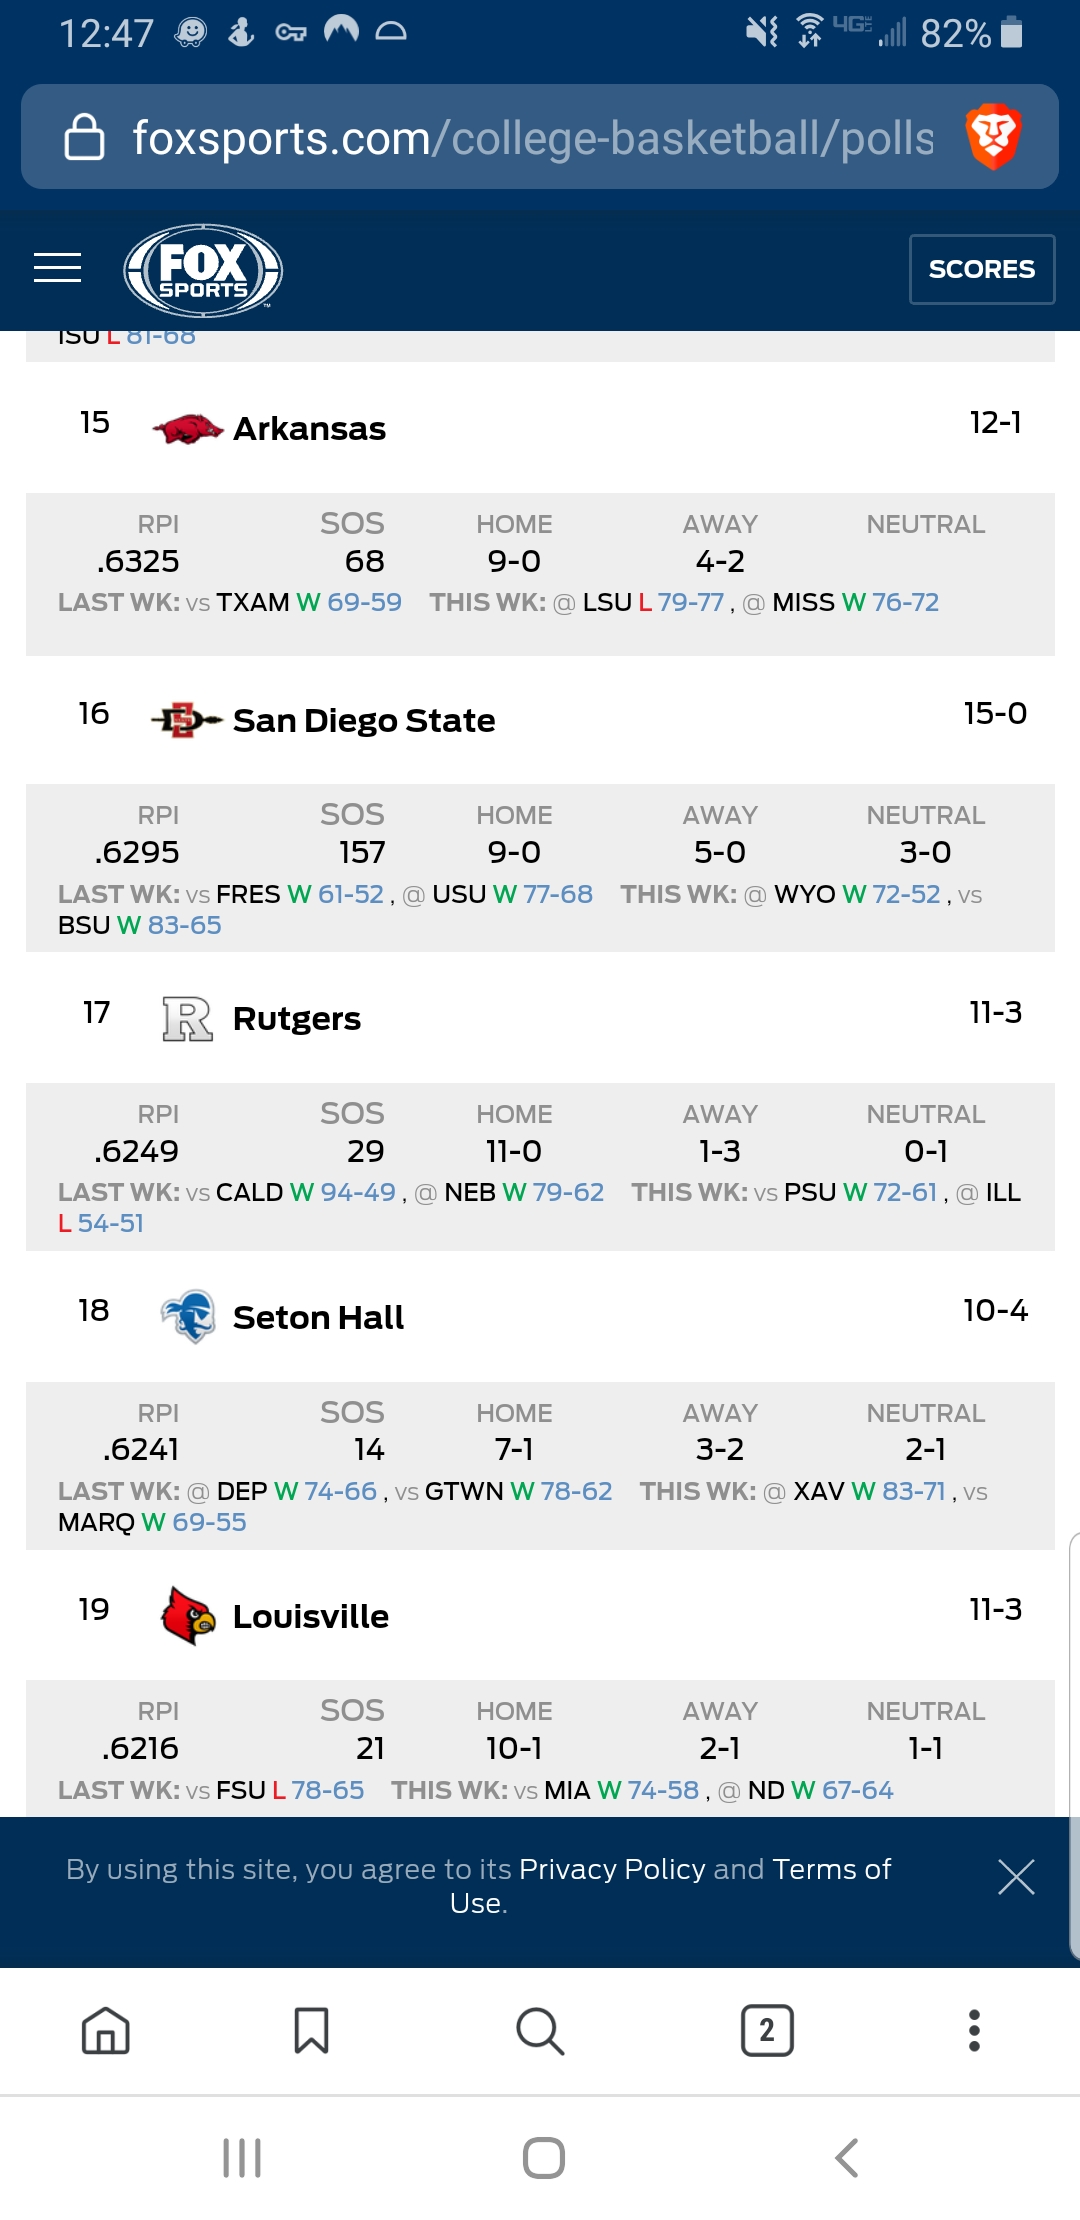Viewport: 1080px width, 2220px height.
Task: Tap the Rutgers R logo
Action: 187,1019
